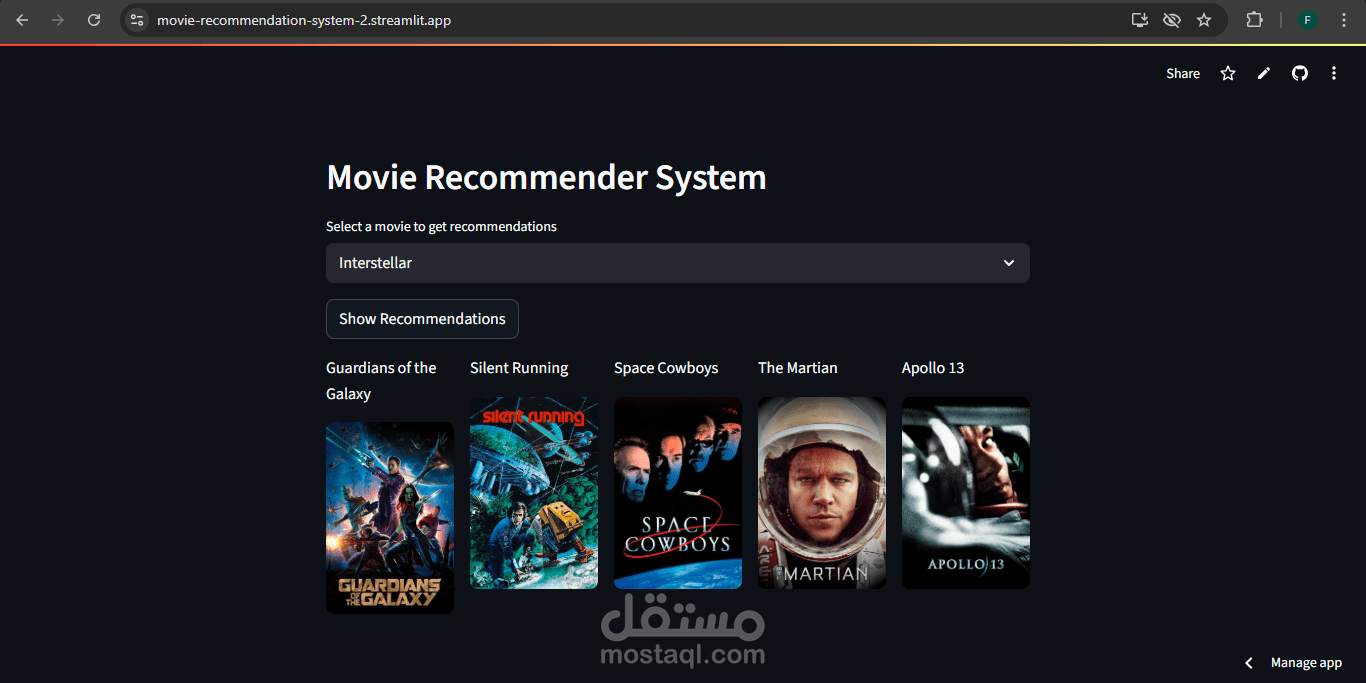Favorite the app using Streamlit star

(x=1228, y=73)
